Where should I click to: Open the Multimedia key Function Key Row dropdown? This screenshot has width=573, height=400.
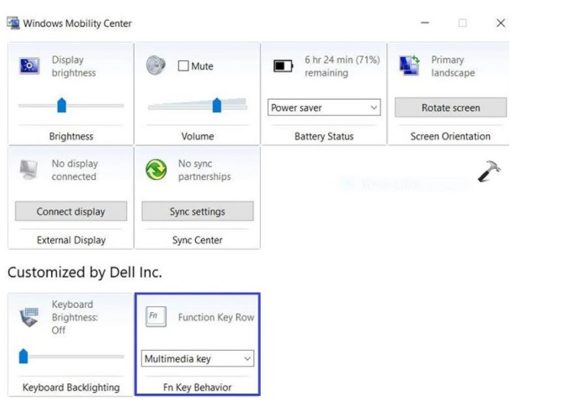click(197, 358)
